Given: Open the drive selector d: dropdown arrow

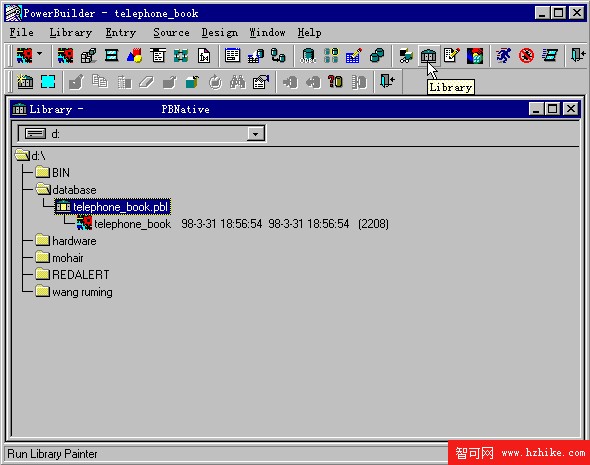Looking at the screenshot, I should 255,134.
